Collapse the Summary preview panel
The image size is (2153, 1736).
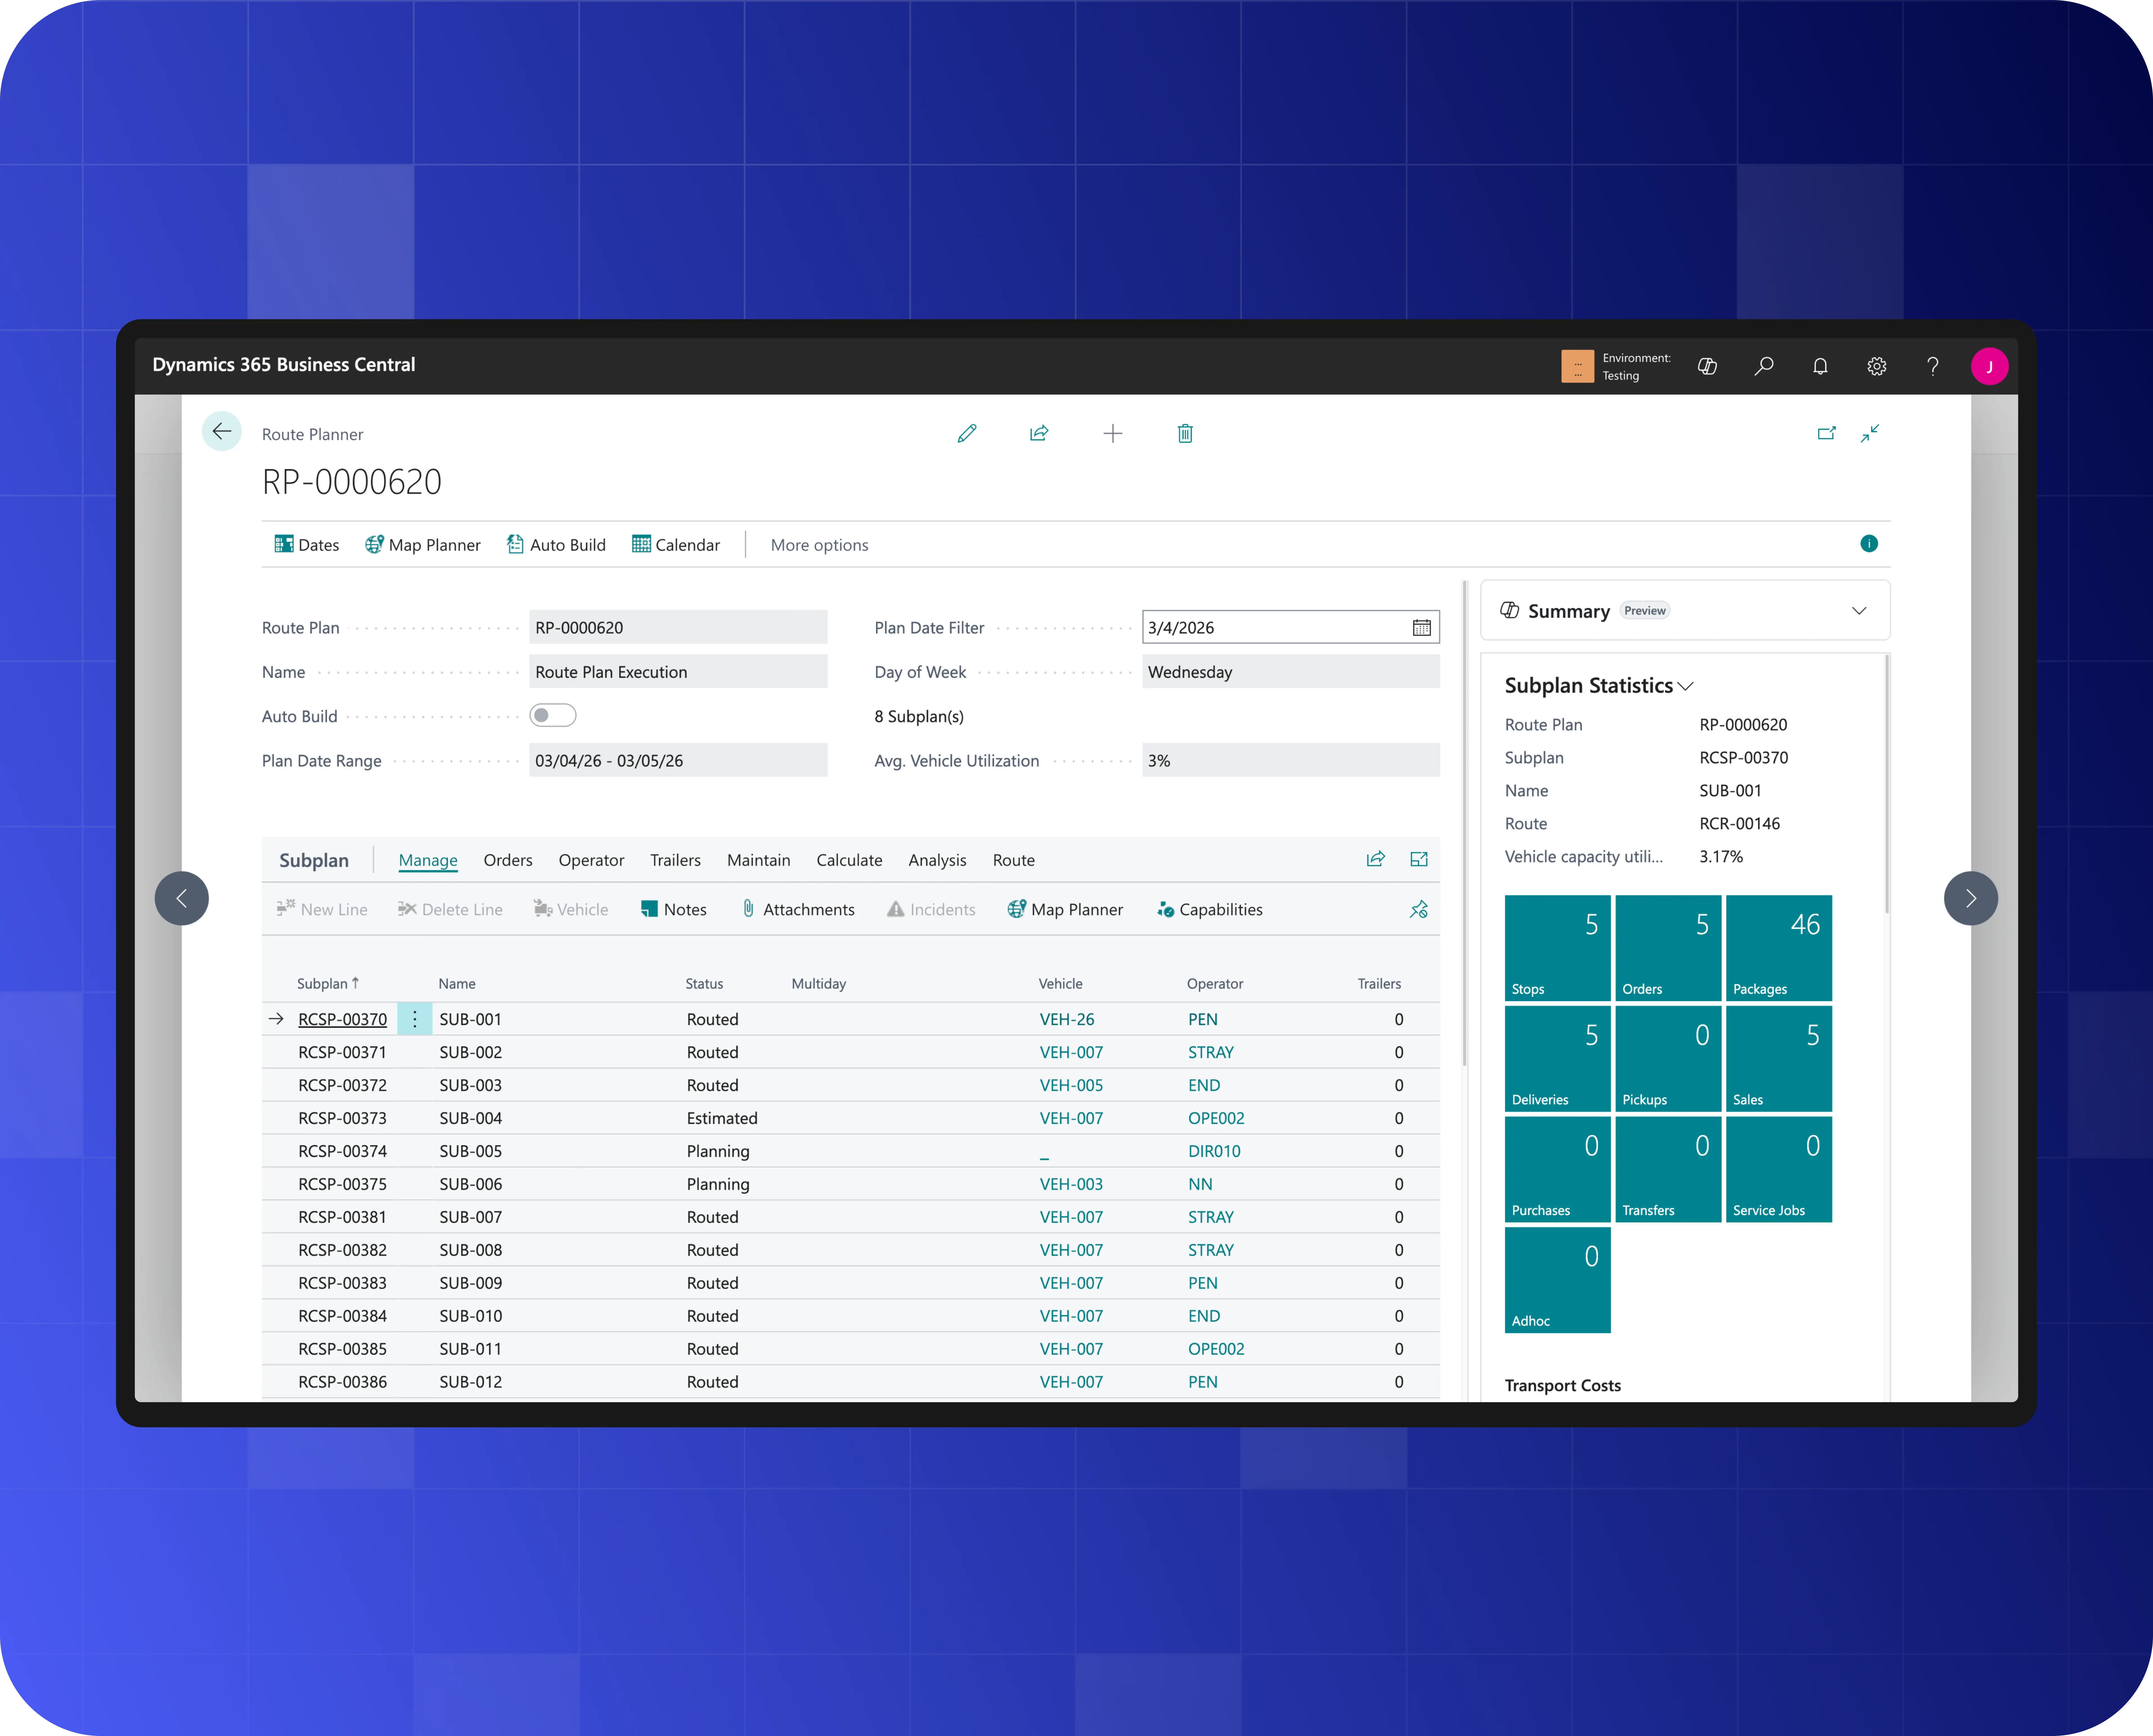pyautogui.click(x=1859, y=611)
